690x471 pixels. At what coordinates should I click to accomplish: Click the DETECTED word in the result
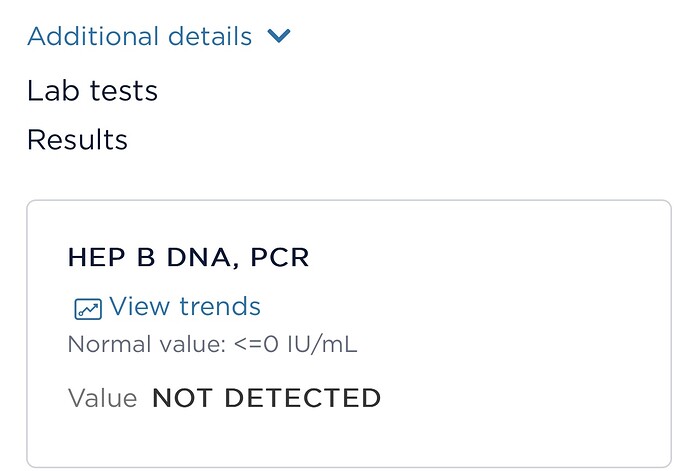tap(303, 398)
